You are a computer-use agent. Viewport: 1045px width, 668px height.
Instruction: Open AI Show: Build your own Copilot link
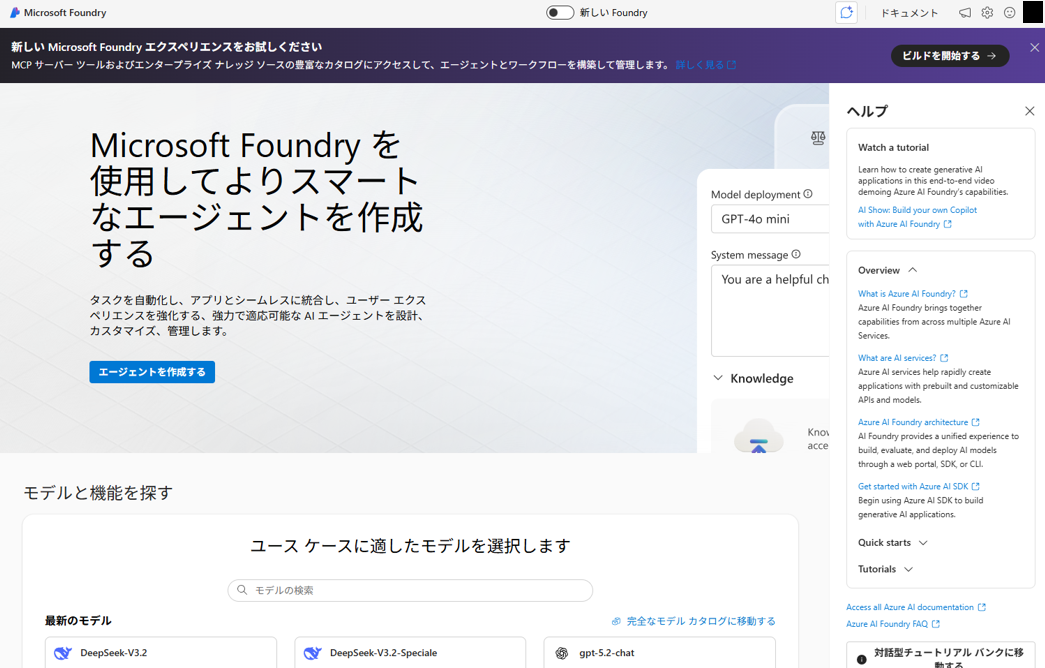[917, 217]
